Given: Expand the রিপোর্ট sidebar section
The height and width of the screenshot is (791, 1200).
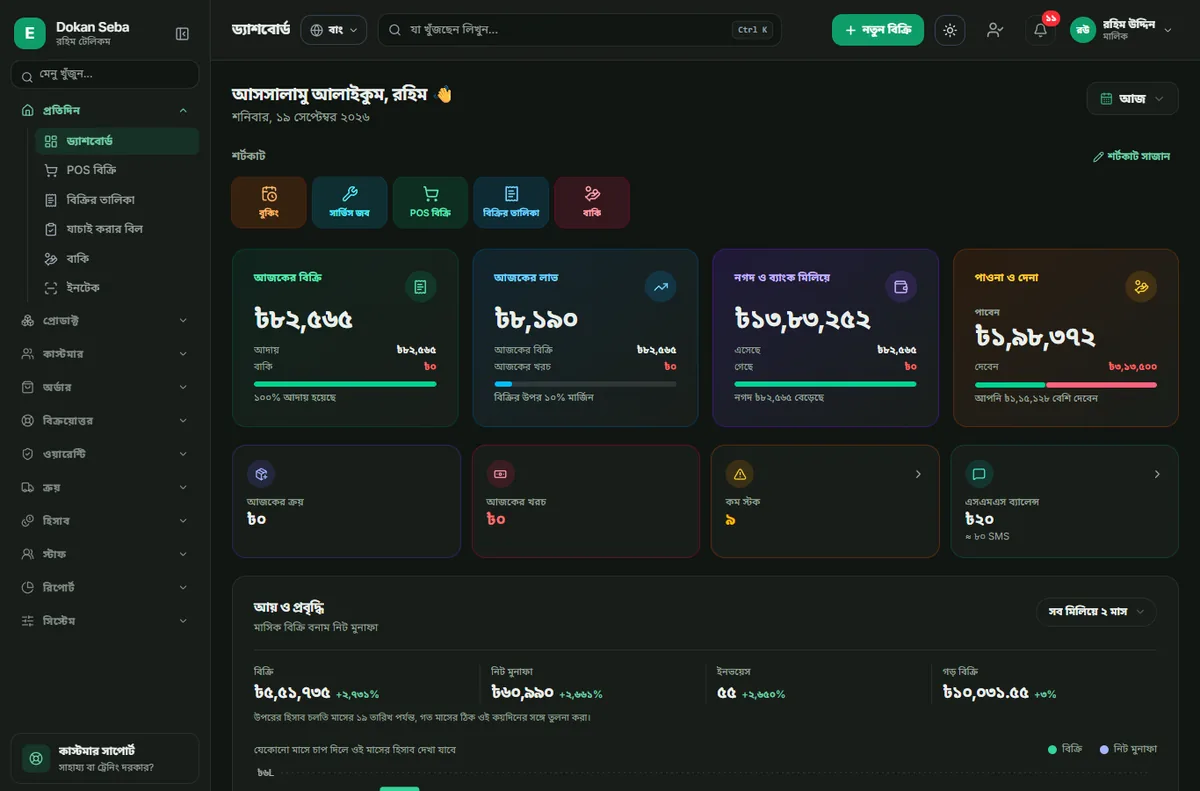Looking at the screenshot, I should 105,587.
